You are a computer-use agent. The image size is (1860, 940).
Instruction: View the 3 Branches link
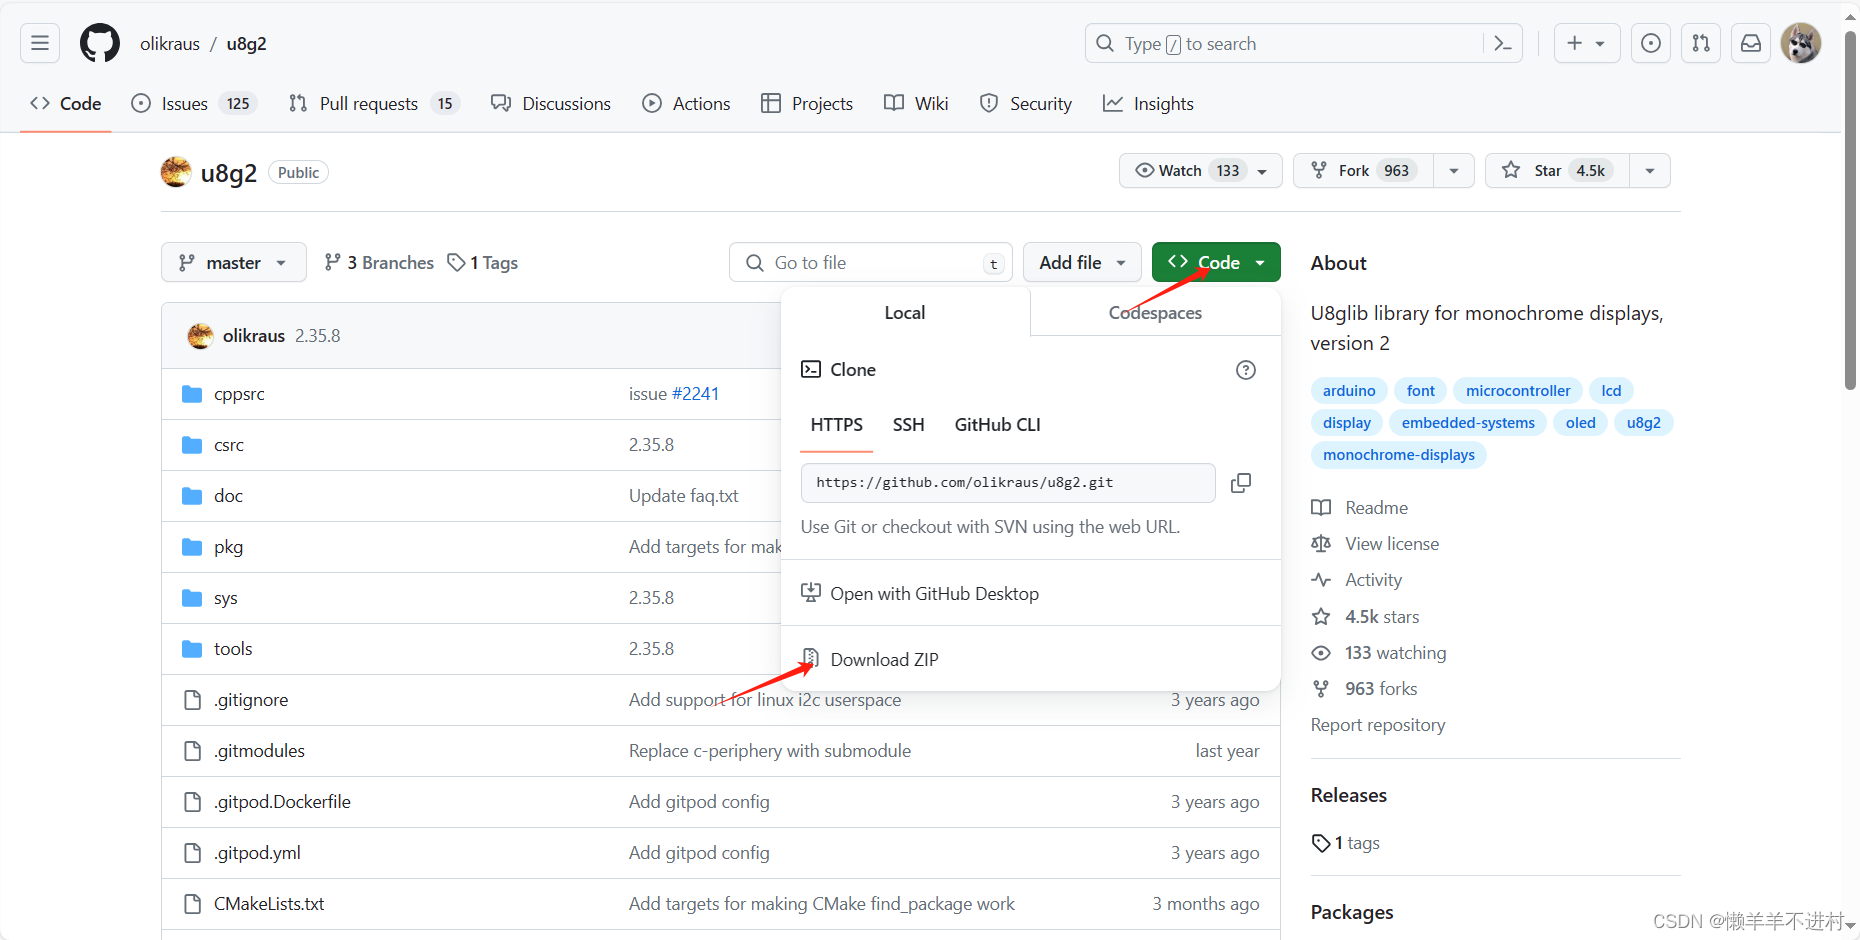click(x=379, y=263)
